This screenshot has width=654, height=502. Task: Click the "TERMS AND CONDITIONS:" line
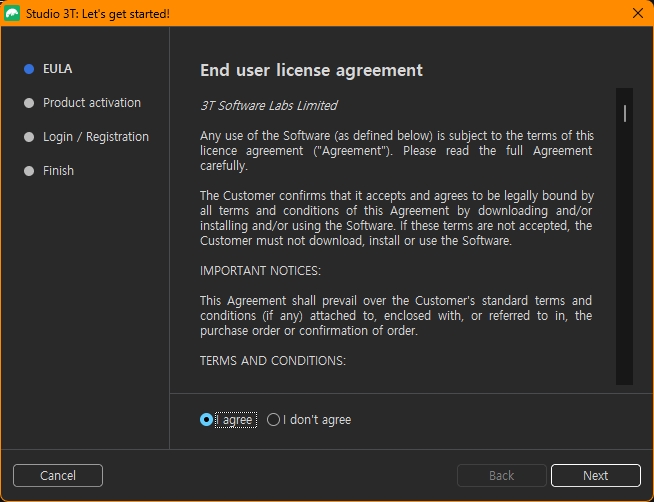click(273, 361)
